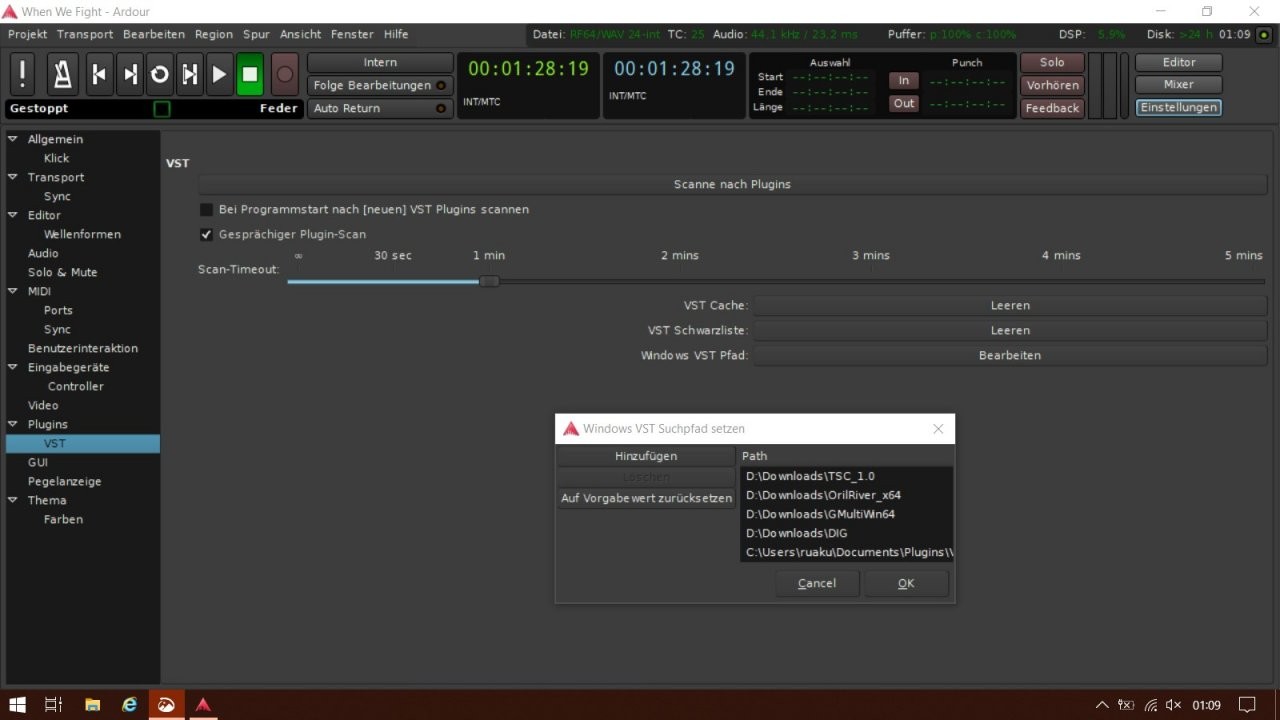Click the green primary clock display
This screenshot has height=720, width=1280.
(529, 69)
